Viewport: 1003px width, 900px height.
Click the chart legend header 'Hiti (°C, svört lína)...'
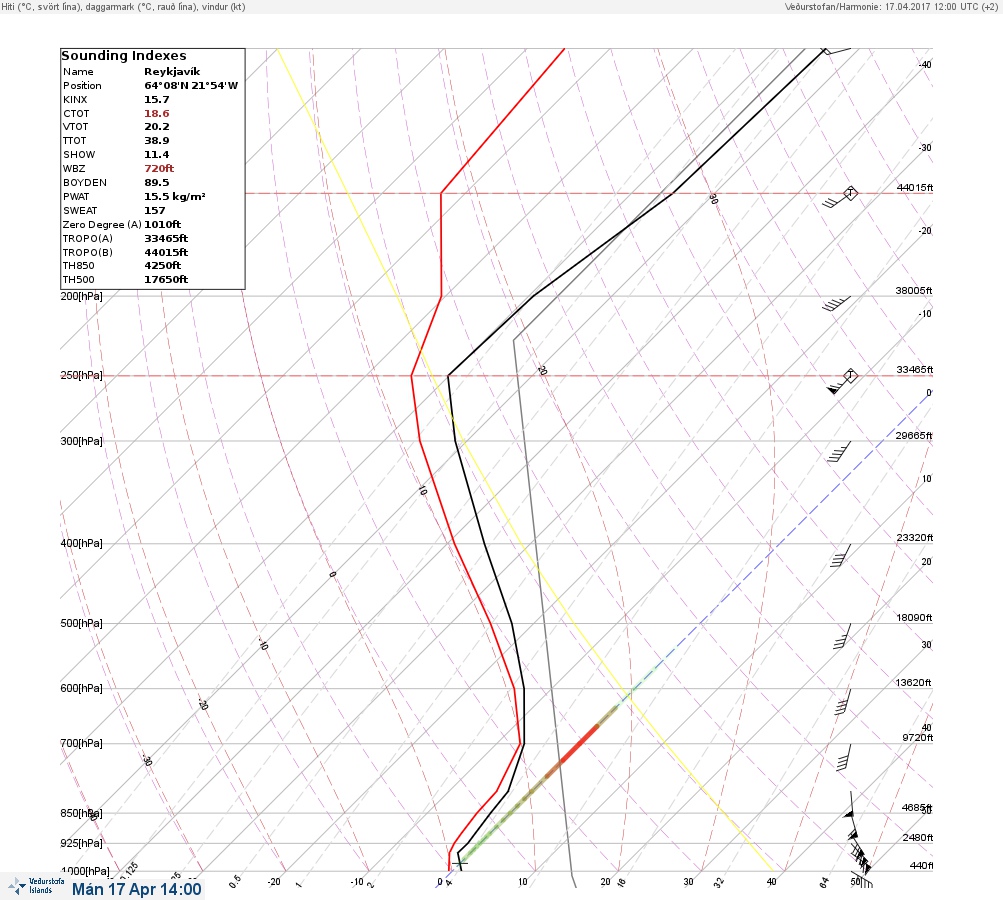tap(123, 6)
